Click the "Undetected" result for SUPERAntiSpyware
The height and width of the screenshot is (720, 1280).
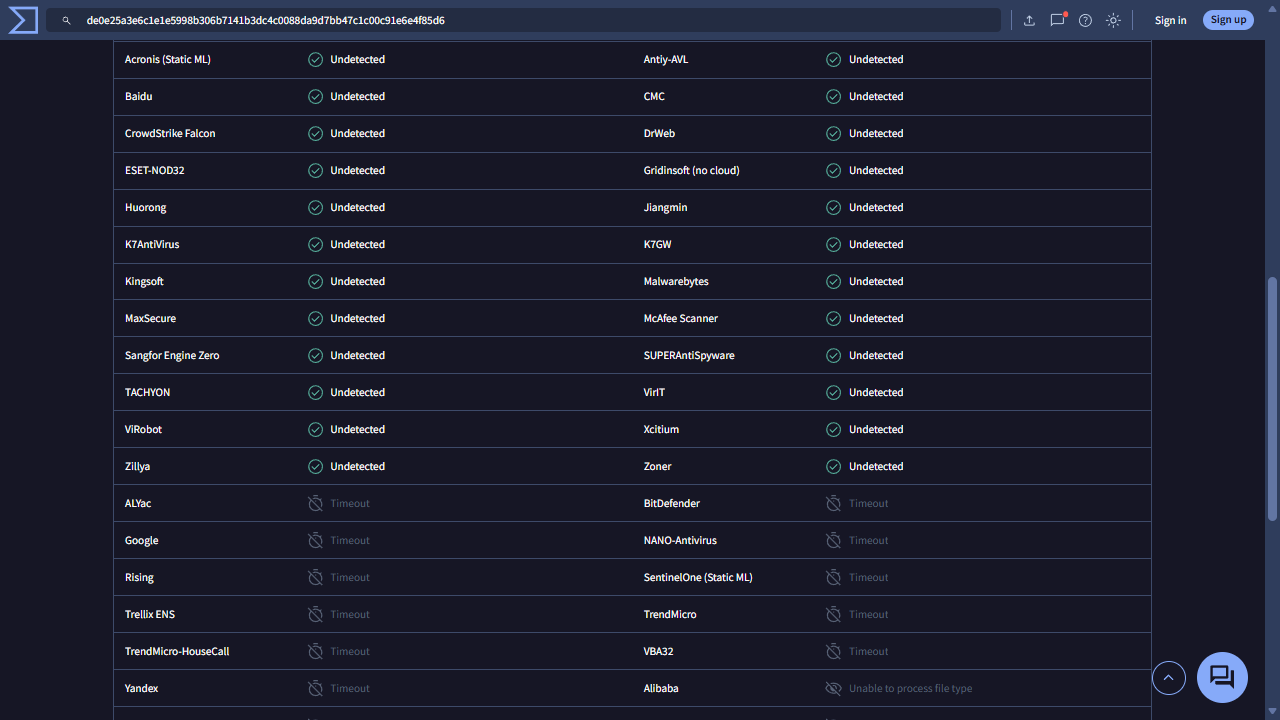click(x=876, y=356)
